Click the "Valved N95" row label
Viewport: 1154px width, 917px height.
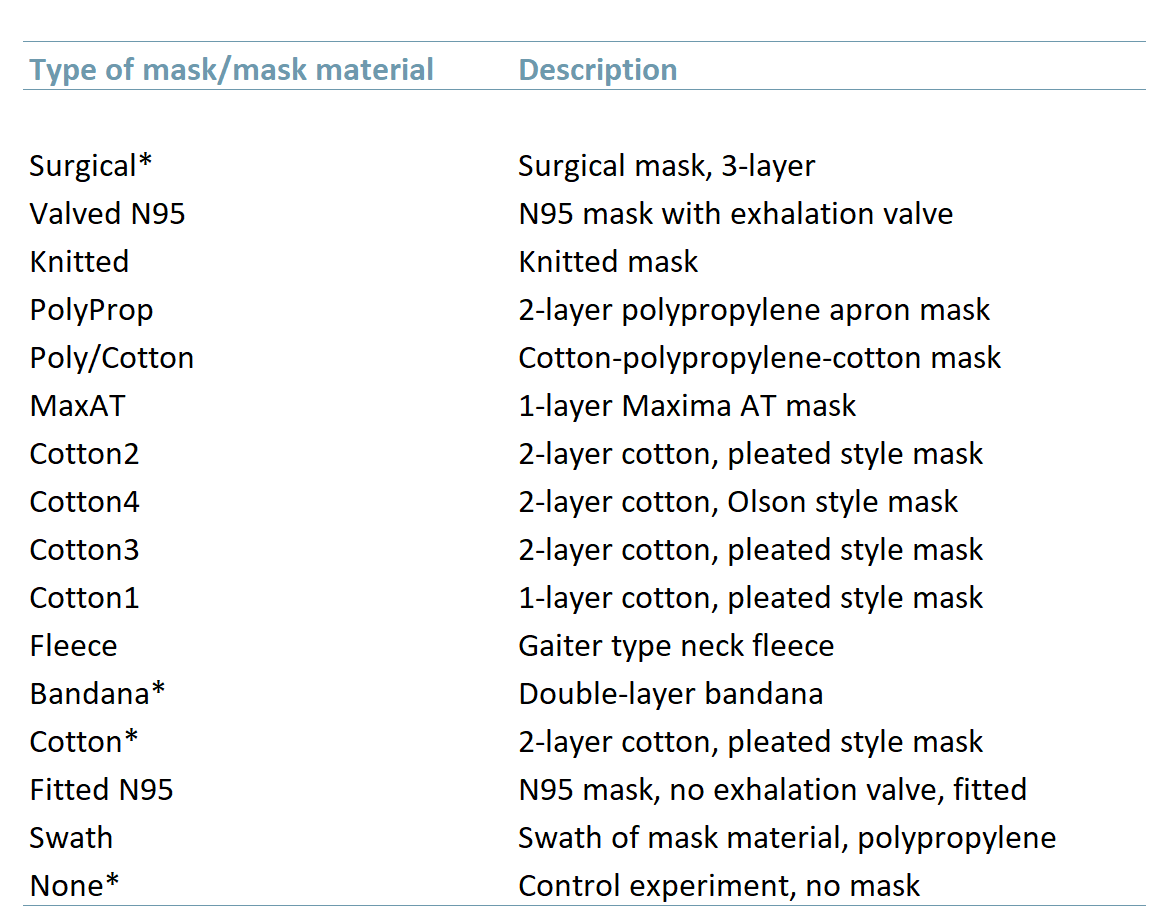click(x=107, y=213)
